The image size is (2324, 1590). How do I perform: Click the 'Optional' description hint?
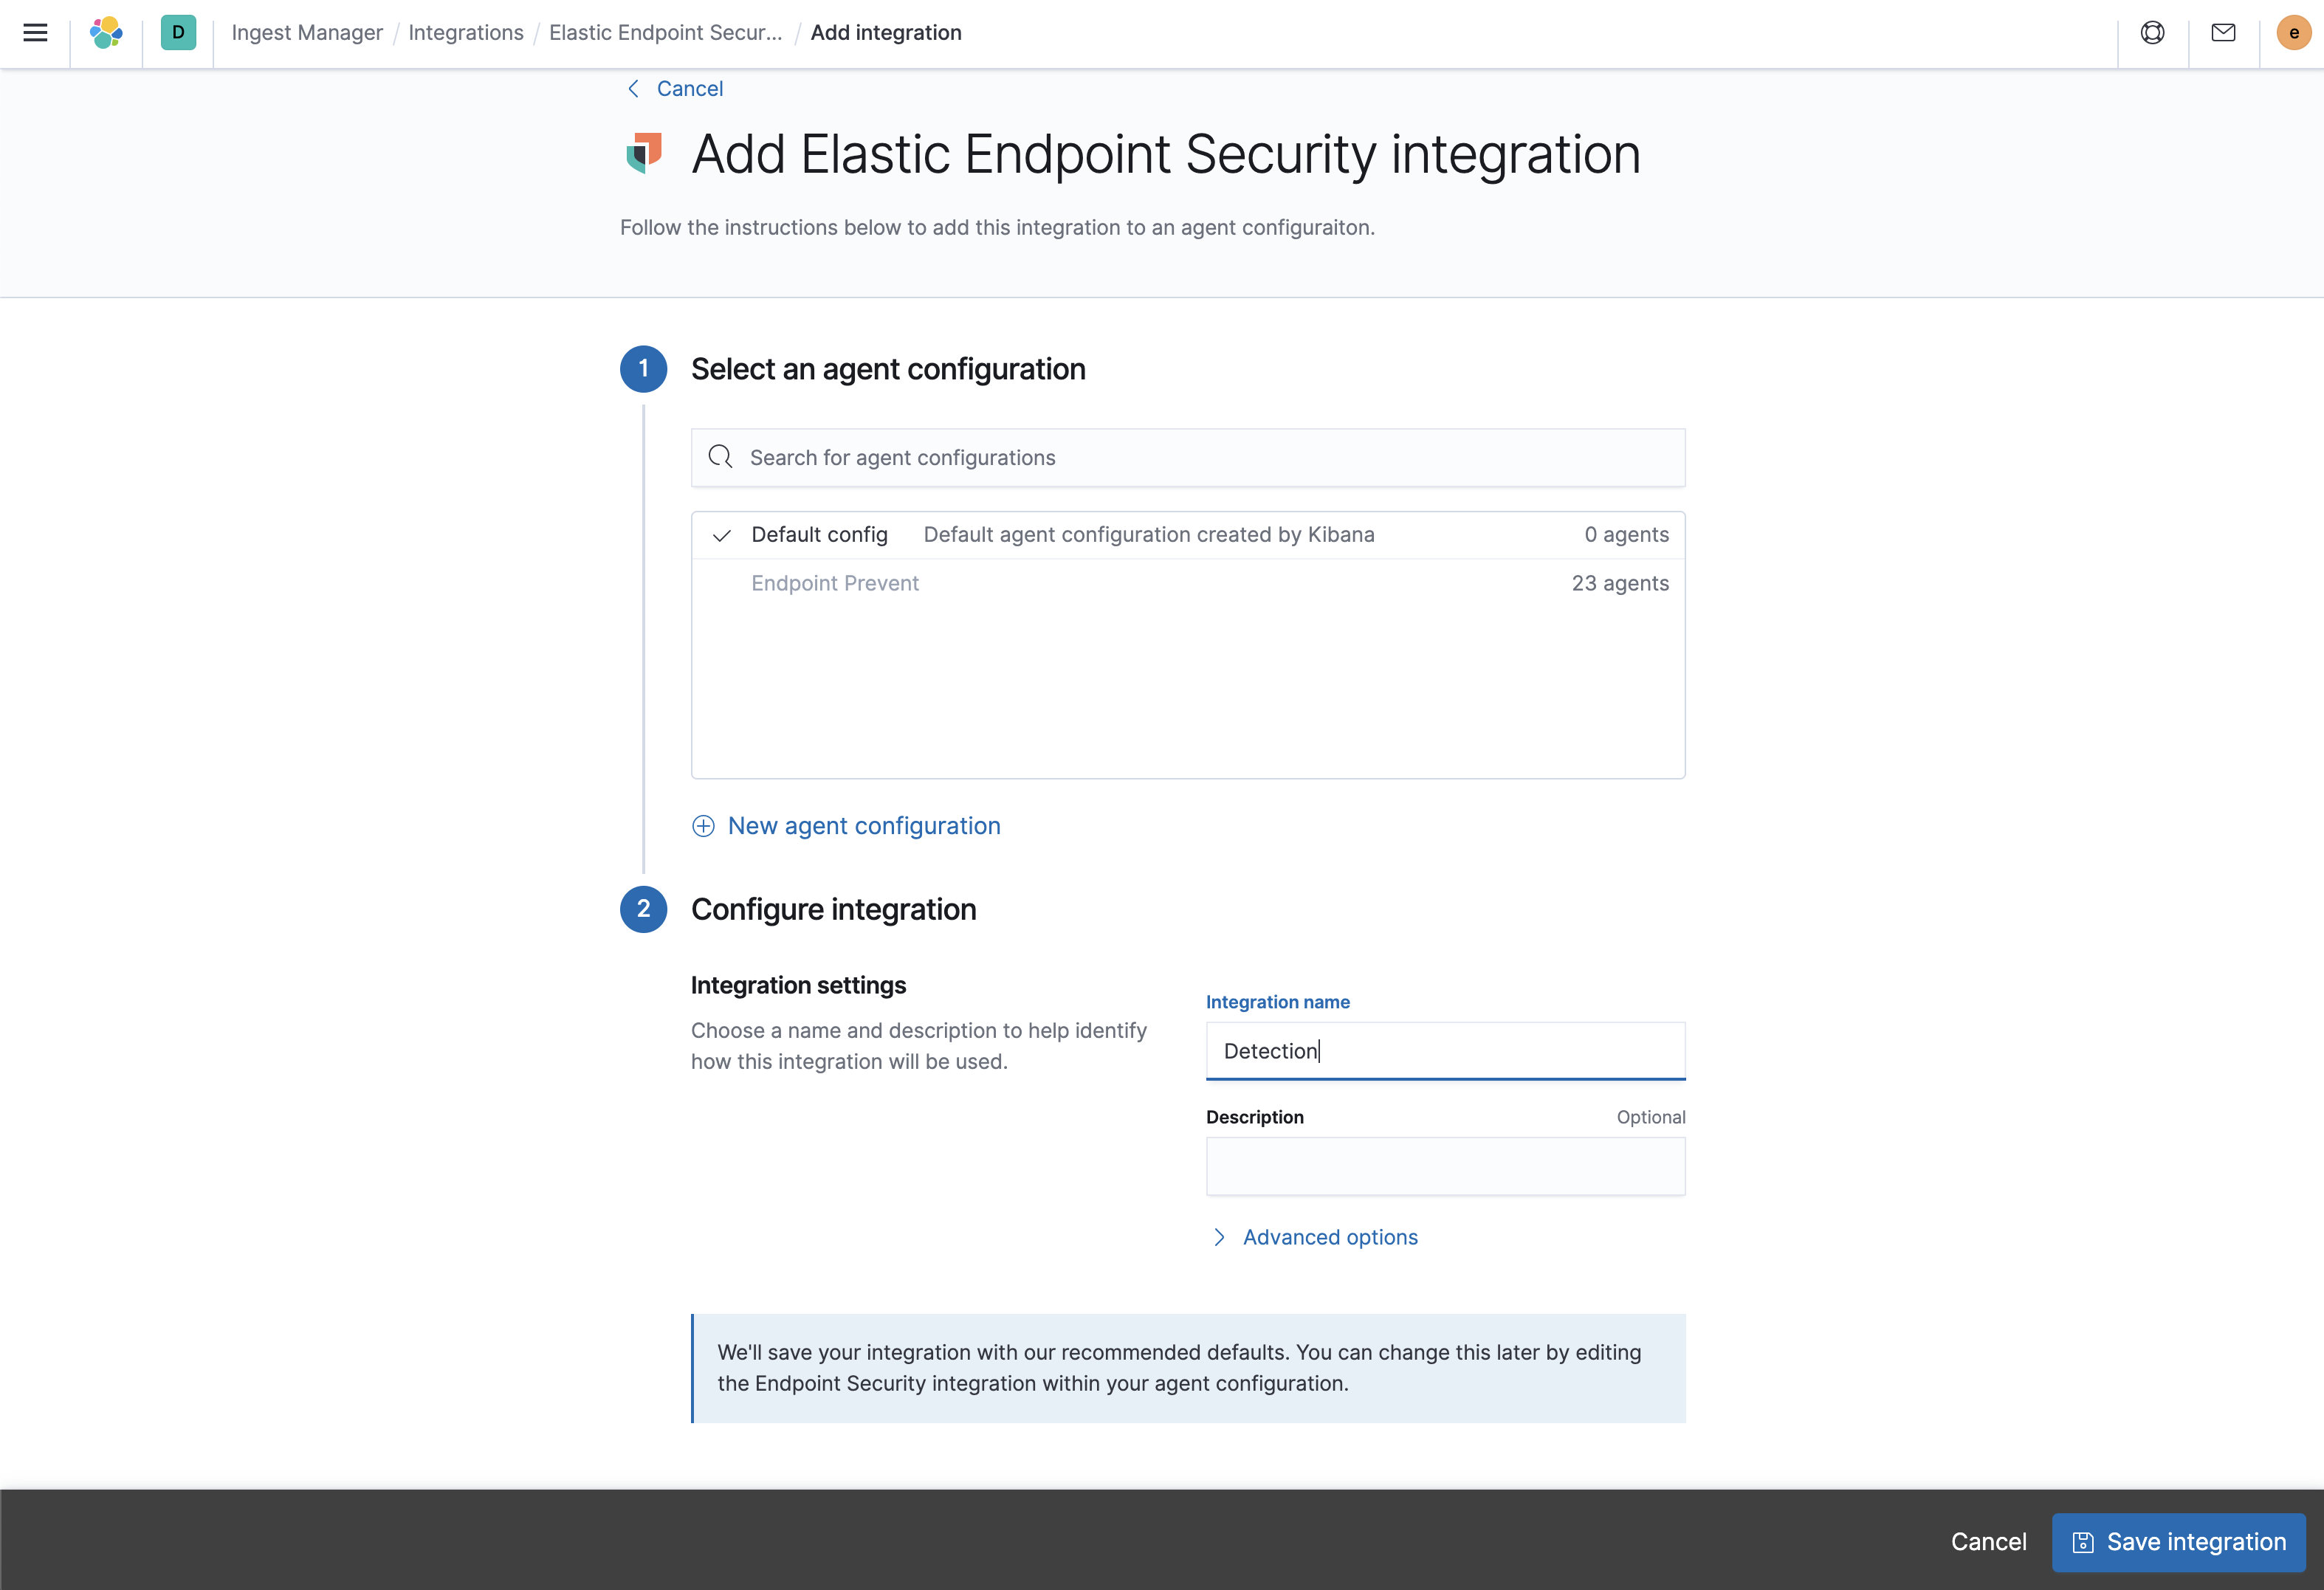[x=1651, y=1117]
